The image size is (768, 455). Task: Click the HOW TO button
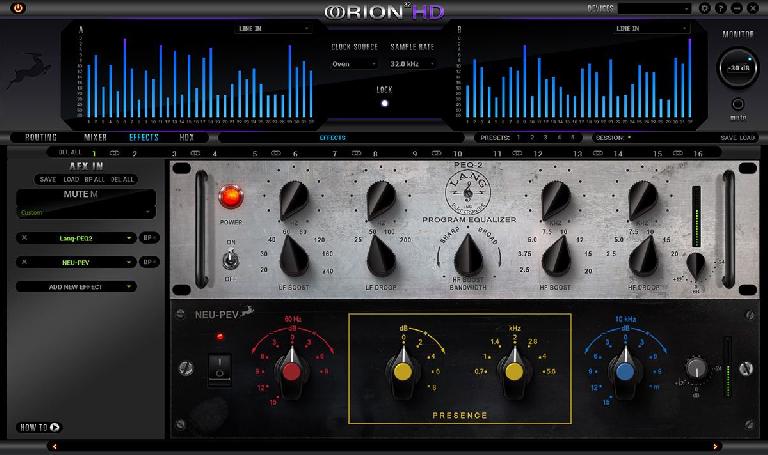[39, 427]
